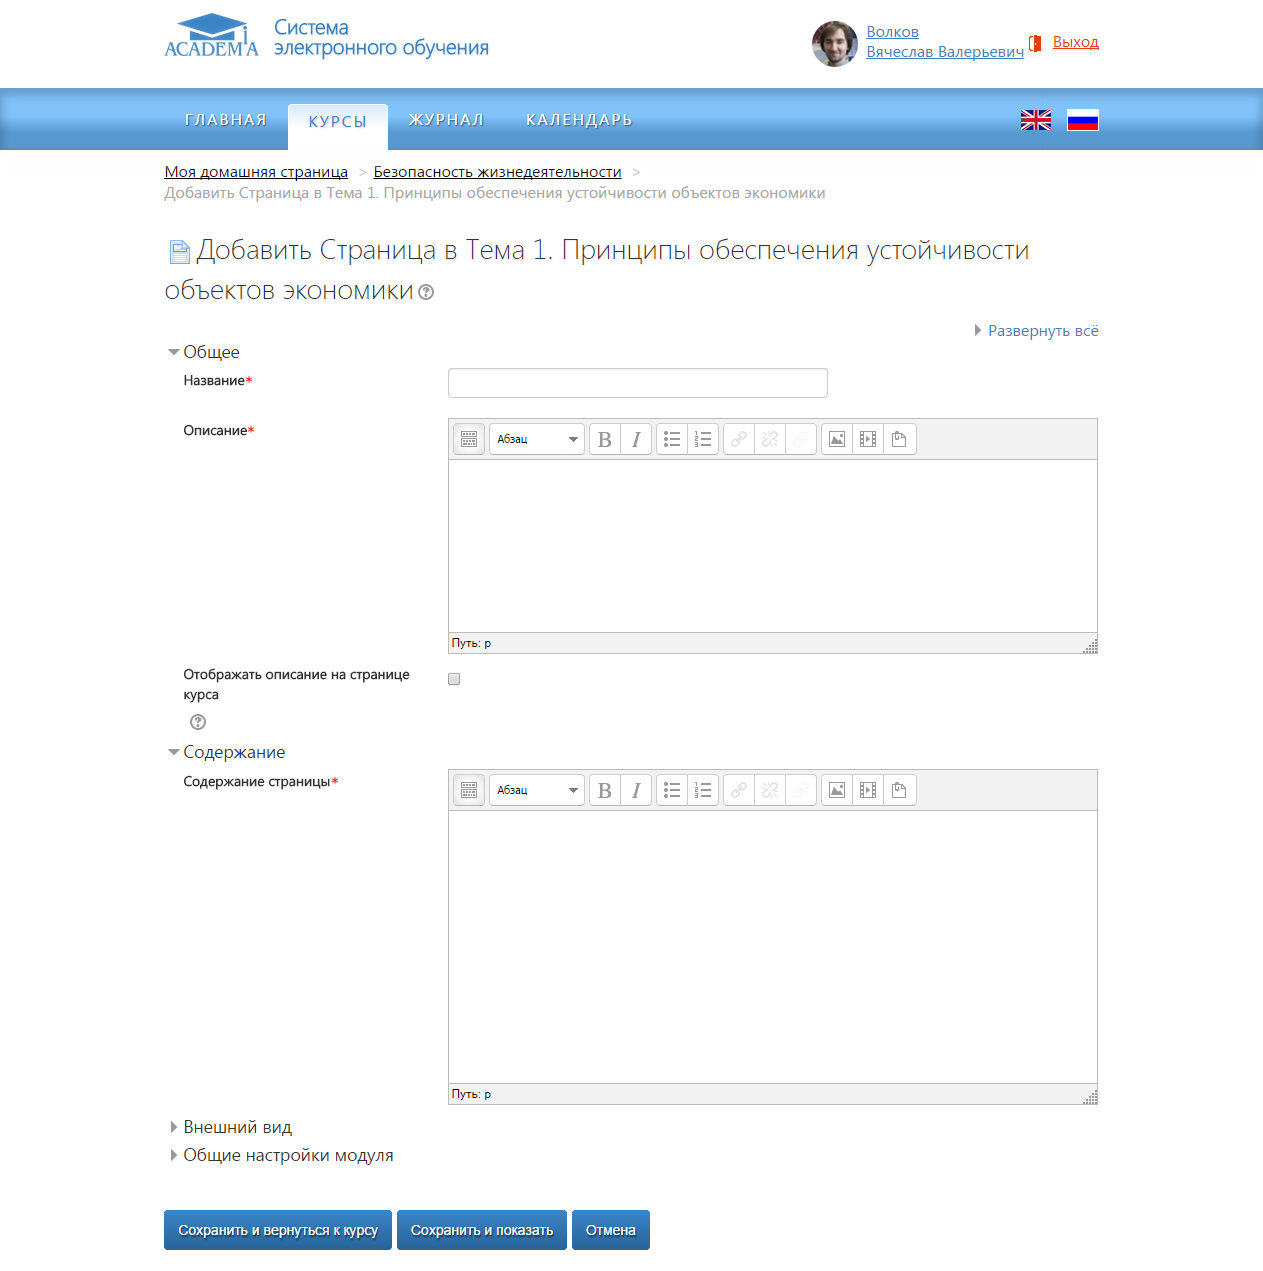Image resolution: width=1263 pixels, height=1271 pixels.
Task: Click inside the Описание text area
Action: point(773,546)
